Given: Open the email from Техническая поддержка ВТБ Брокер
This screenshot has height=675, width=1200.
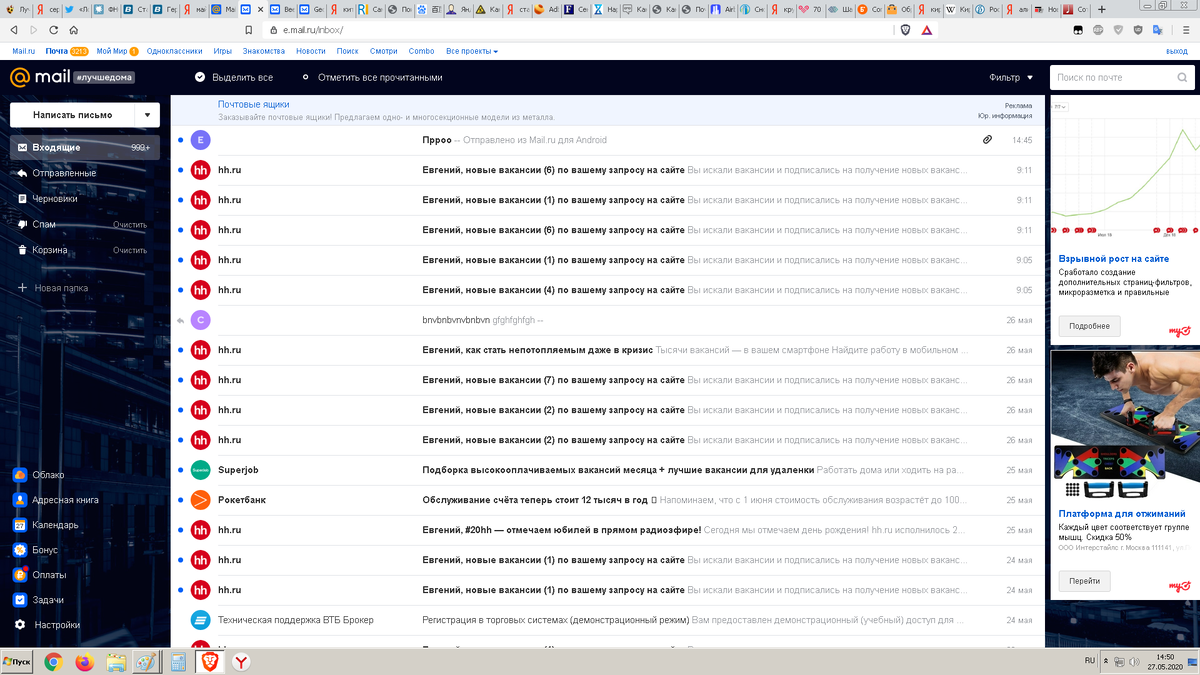Looking at the screenshot, I should 607,620.
